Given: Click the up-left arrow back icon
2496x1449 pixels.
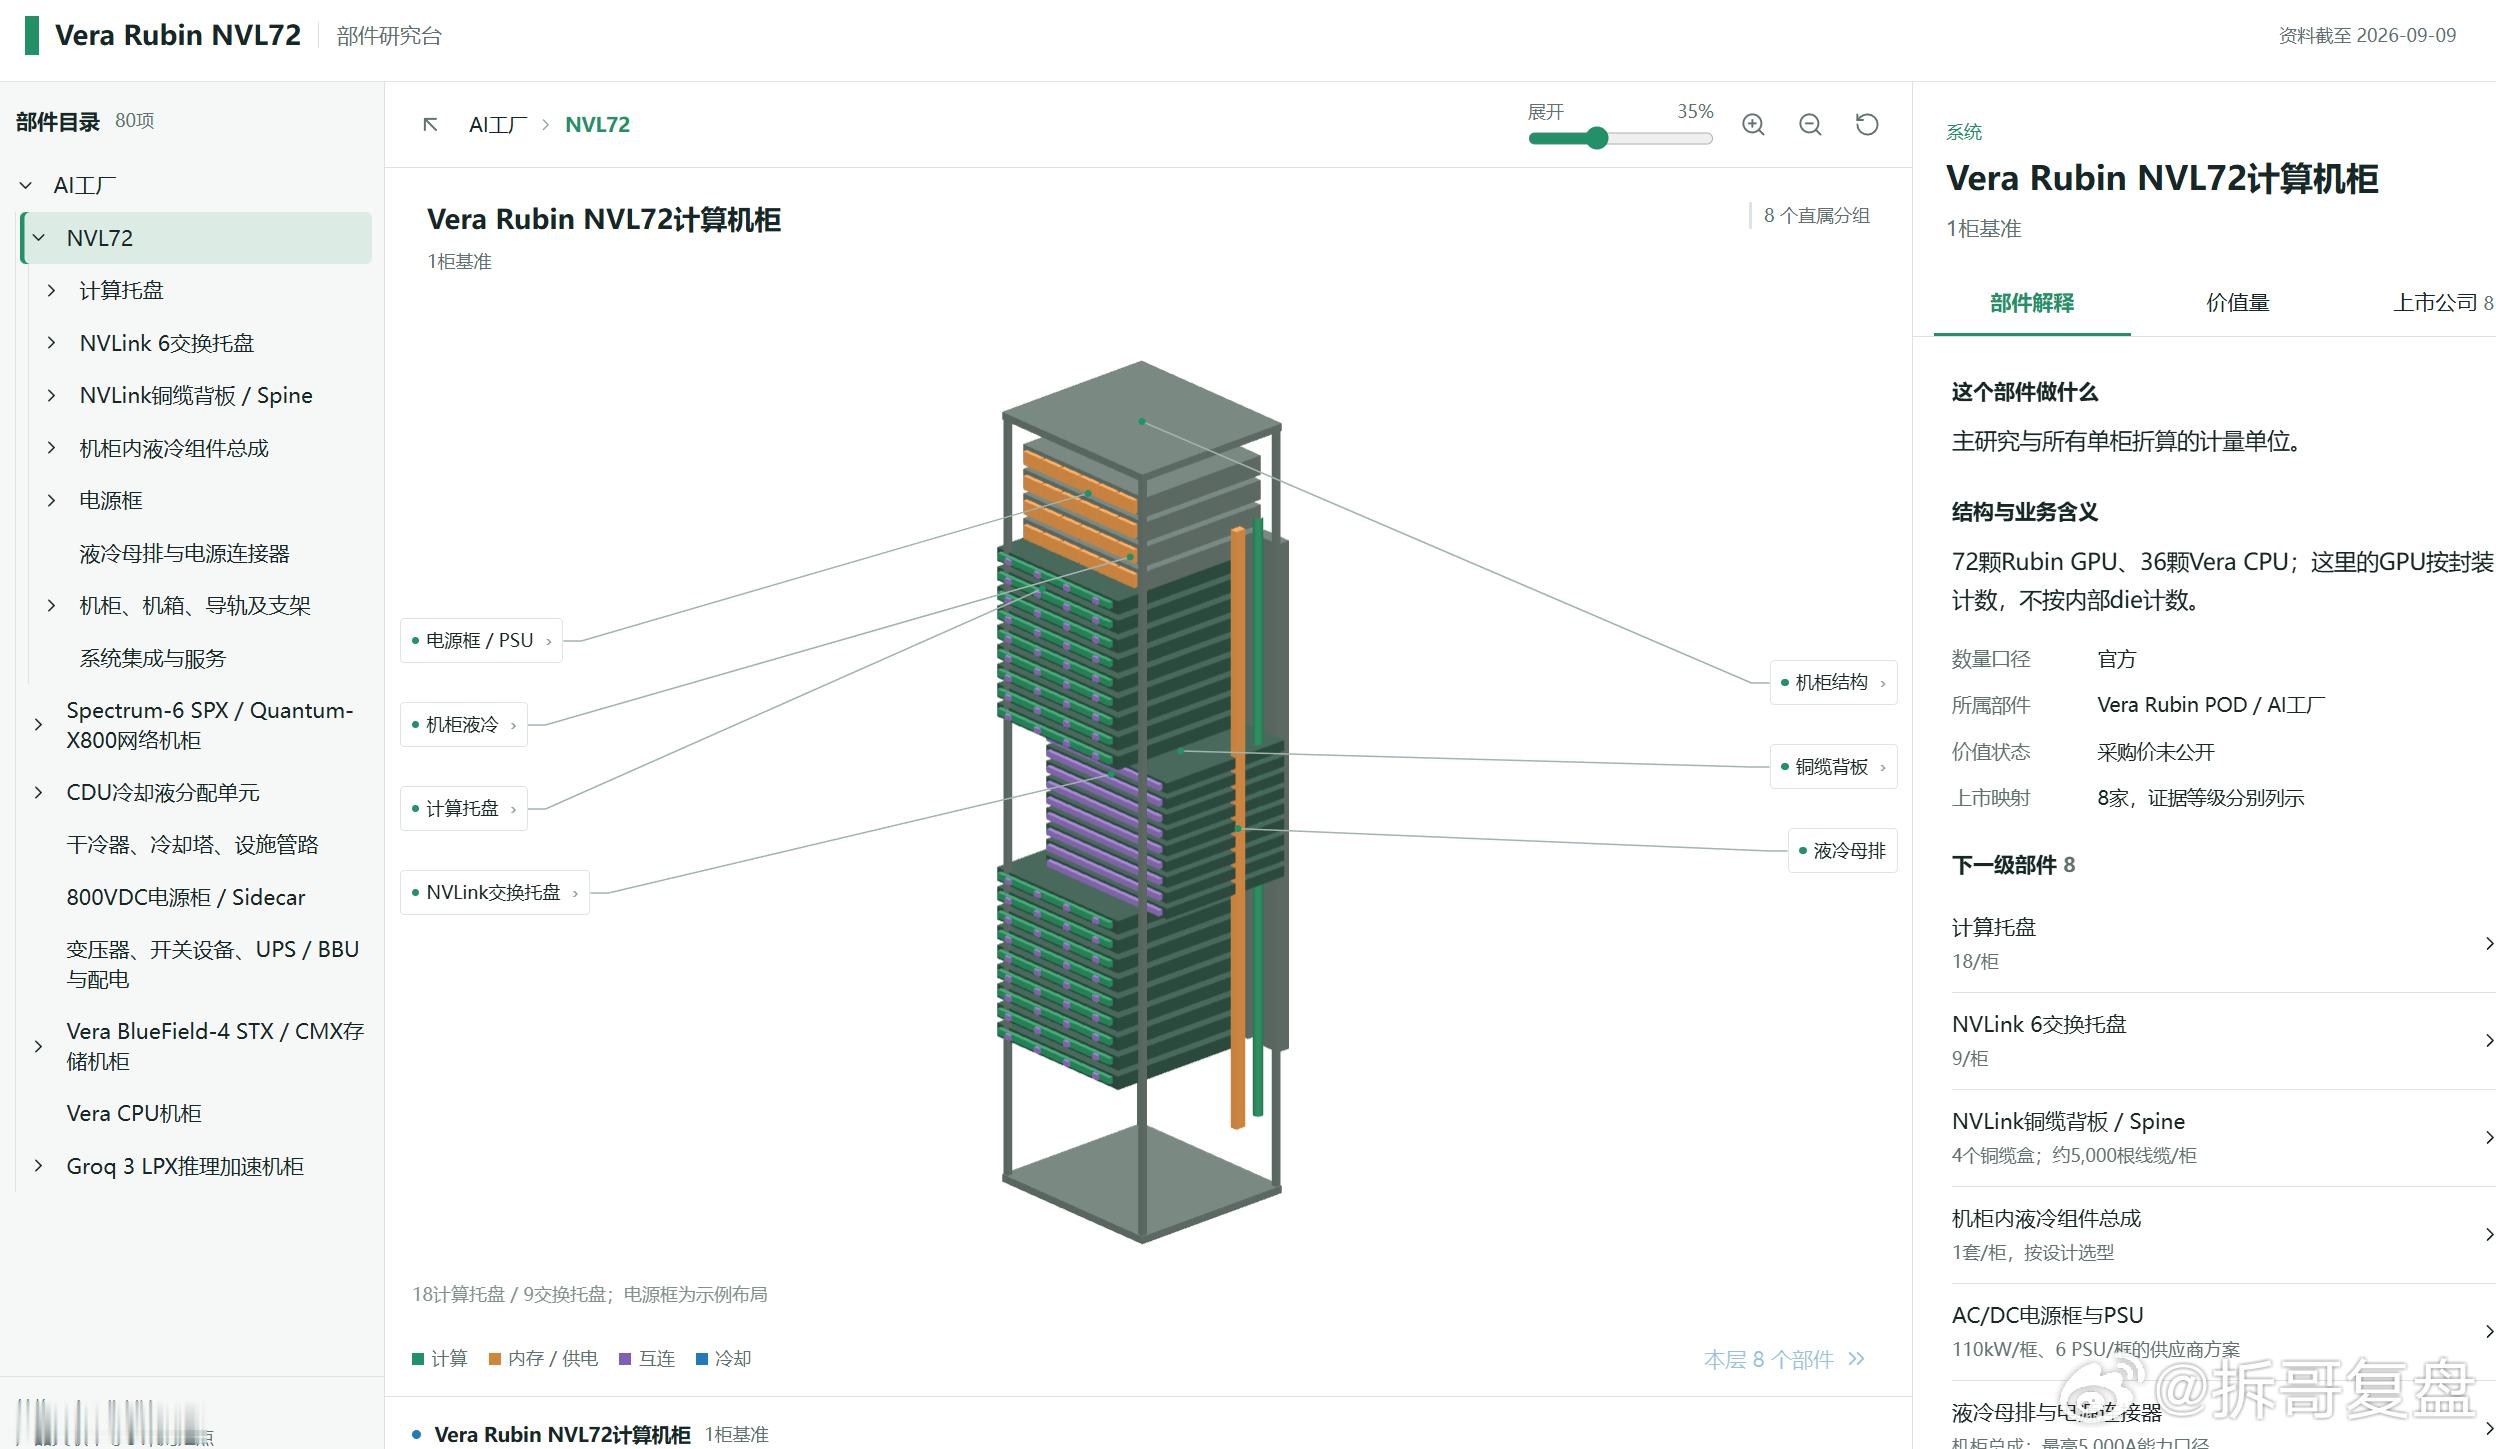Looking at the screenshot, I should 430,124.
